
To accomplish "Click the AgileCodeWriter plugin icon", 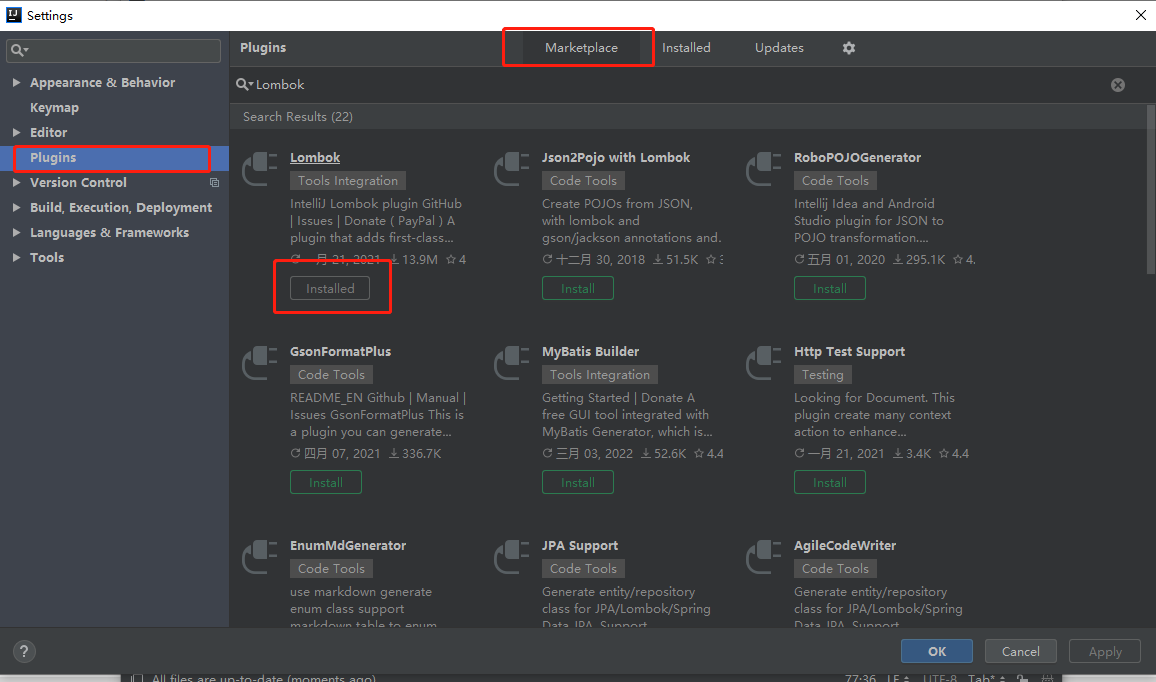I will click(x=765, y=557).
